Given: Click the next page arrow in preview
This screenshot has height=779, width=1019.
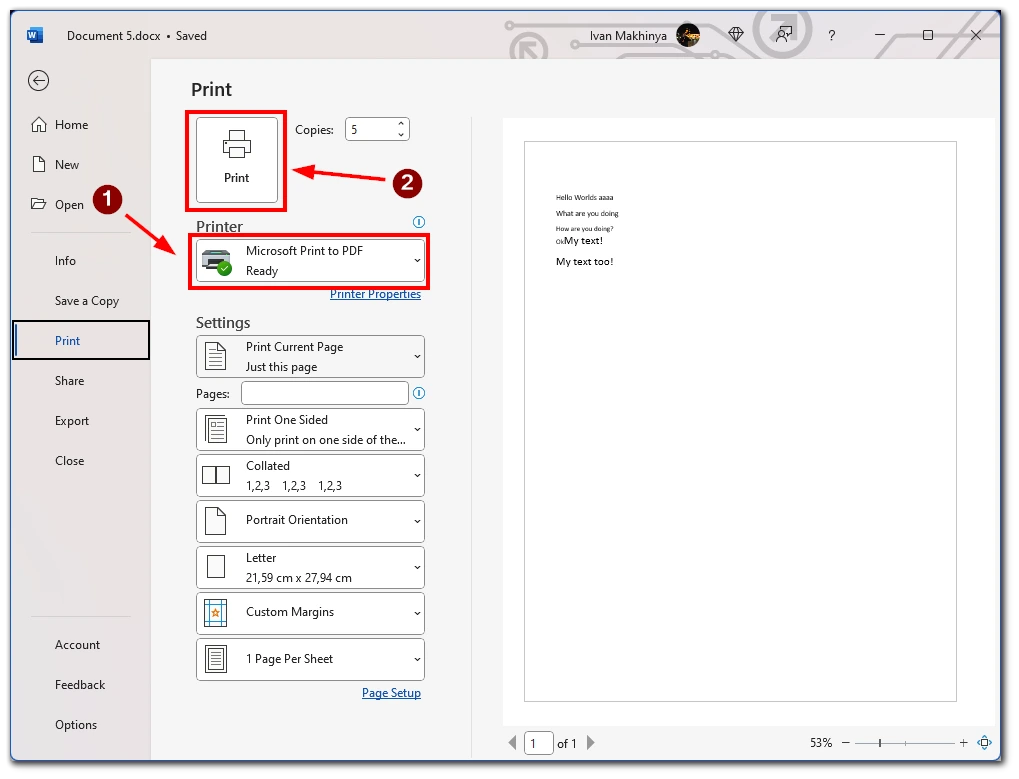Looking at the screenshot, I should 590,743.
